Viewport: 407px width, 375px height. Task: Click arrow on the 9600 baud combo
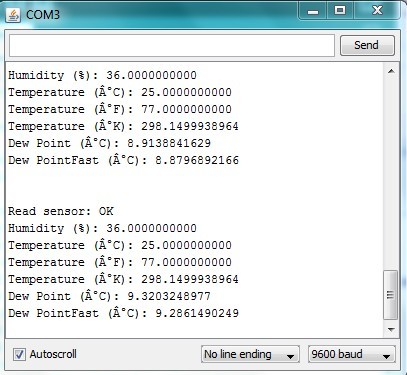pyautogui.click(x=386, y=356)
